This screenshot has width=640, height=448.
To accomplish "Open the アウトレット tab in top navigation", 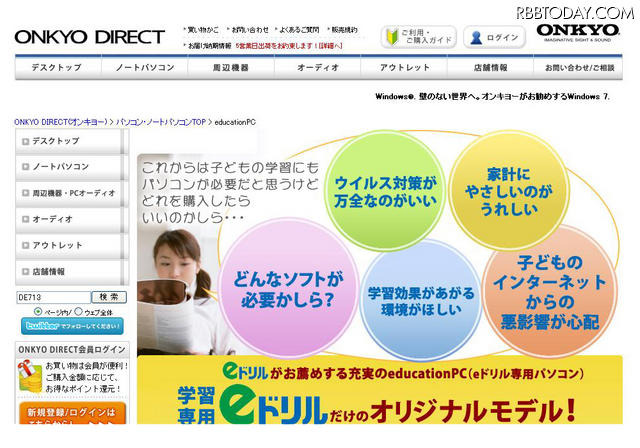I will 404,67.
